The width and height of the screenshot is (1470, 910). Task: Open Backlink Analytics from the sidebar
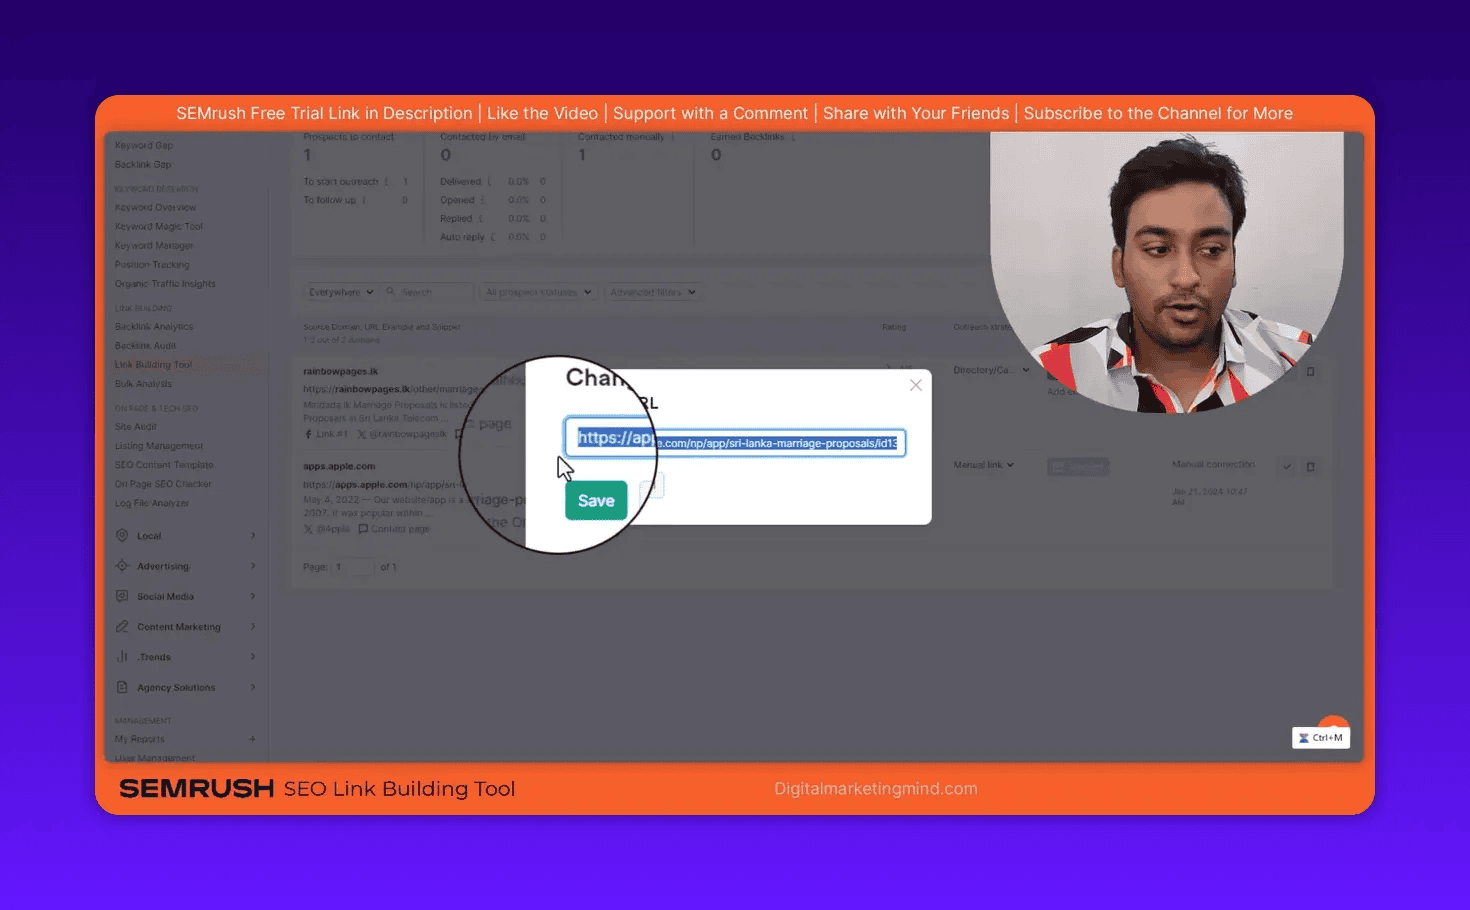pos(154,326)
